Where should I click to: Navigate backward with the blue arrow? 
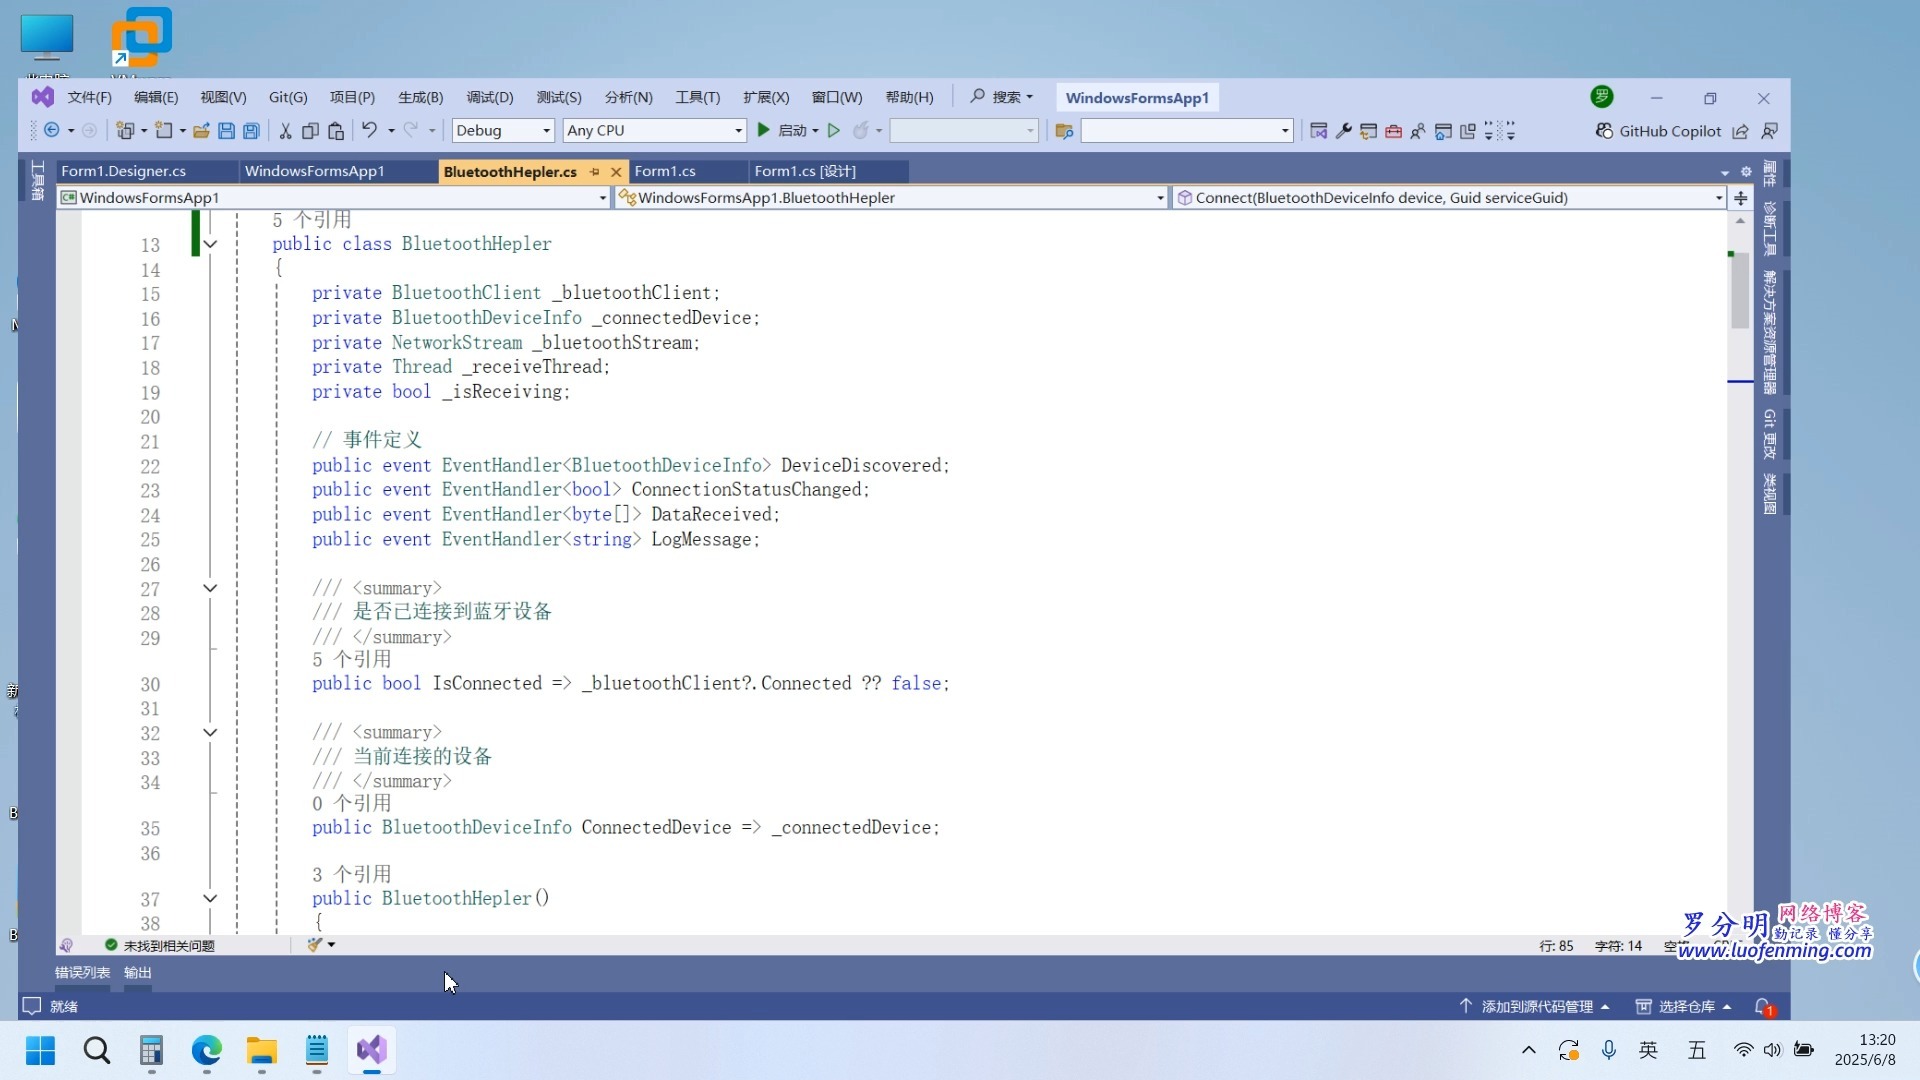pos(53,130)
